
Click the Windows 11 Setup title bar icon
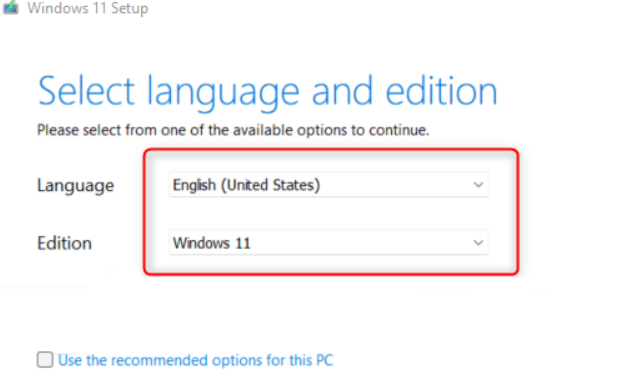click(11, 8)
